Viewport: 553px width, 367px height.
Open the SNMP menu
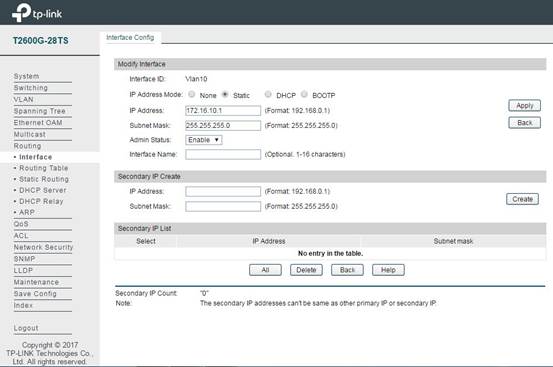24,259
